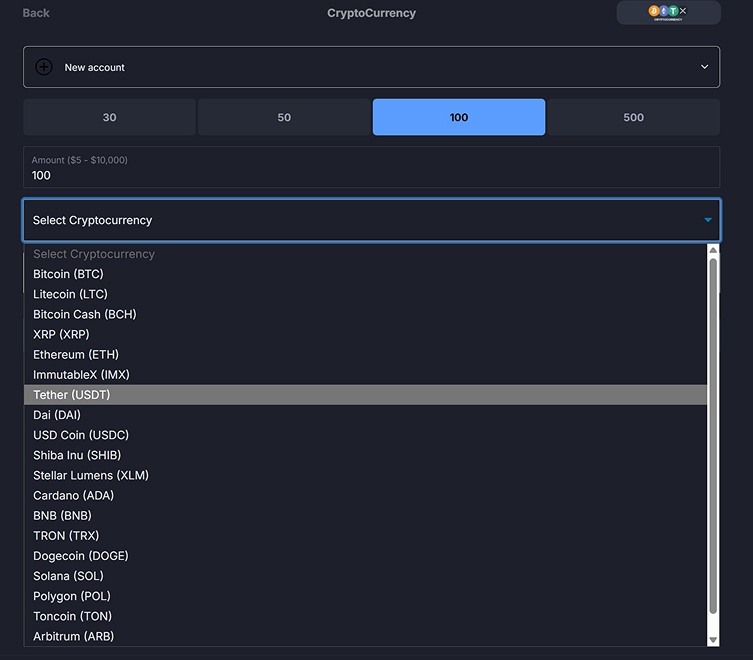Click the plus icon beside New account
The width and height of the screenshot is (753, 660).
(44, 67)
